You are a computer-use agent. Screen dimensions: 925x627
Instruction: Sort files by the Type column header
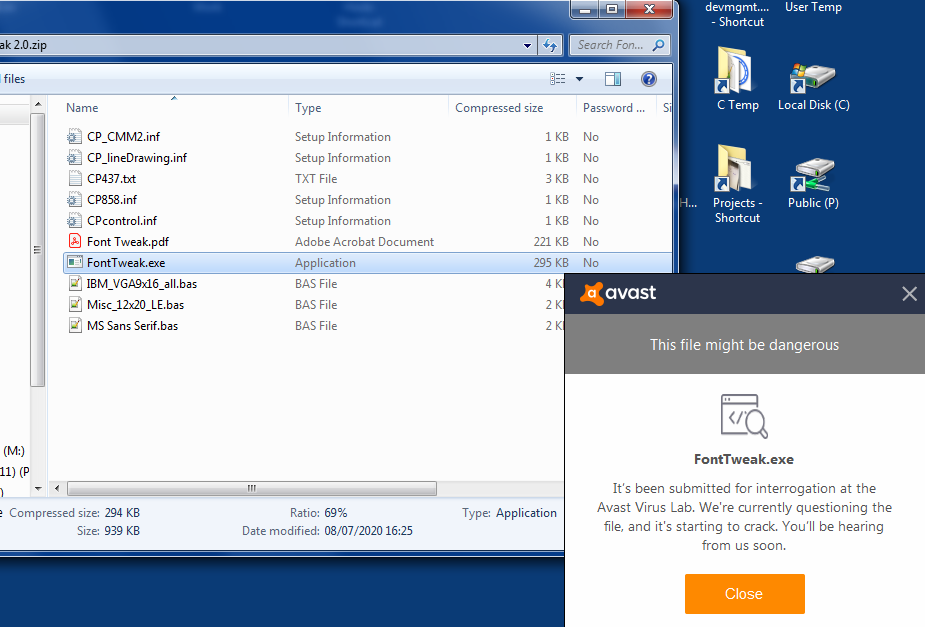click(308, 108)
